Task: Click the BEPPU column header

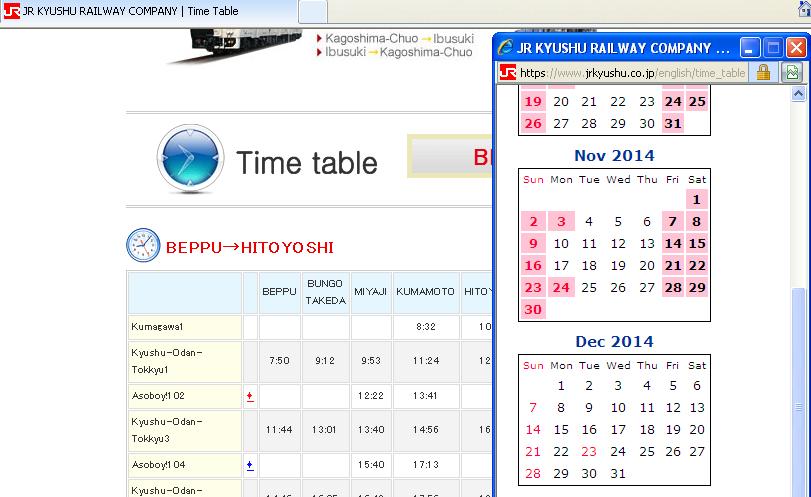Action: point(279,292)
